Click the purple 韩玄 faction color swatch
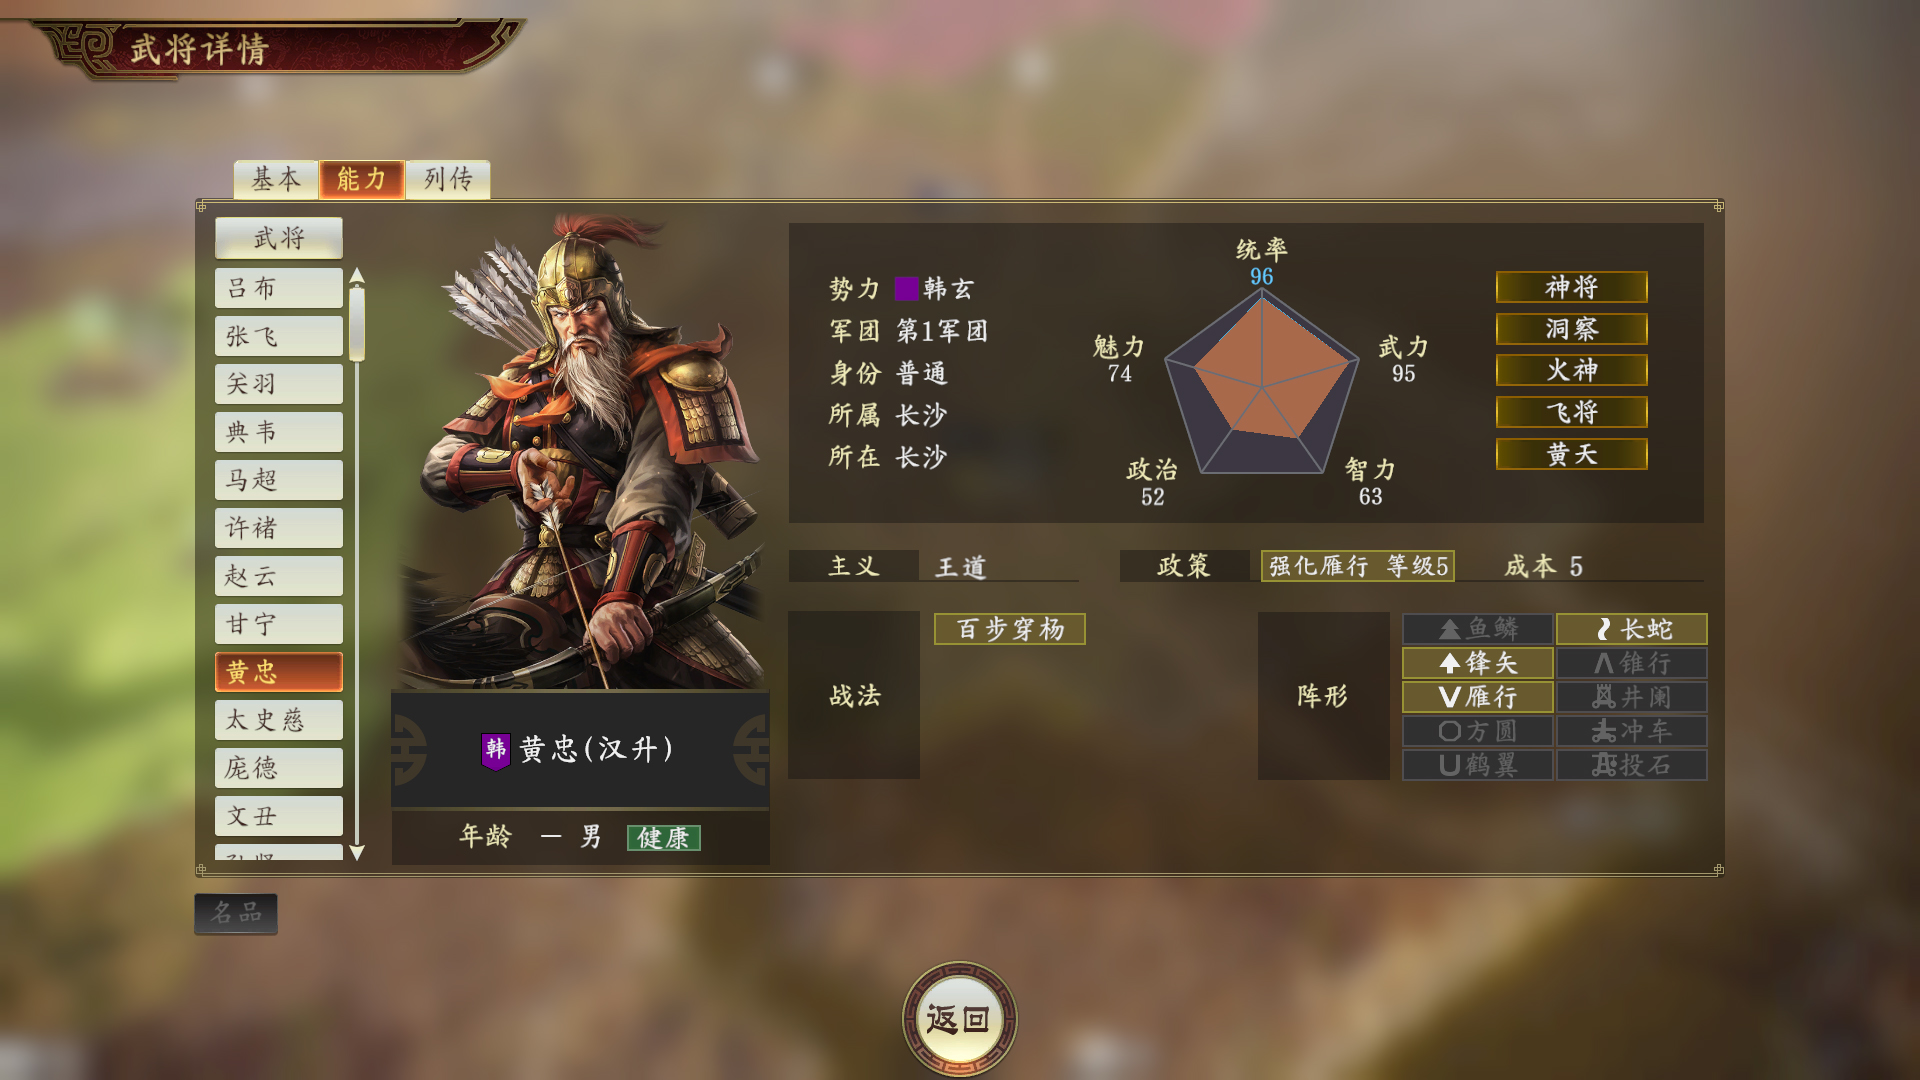Image resolution: width=1920 pixels, height=1080 pixels. (x=906, y=289)
